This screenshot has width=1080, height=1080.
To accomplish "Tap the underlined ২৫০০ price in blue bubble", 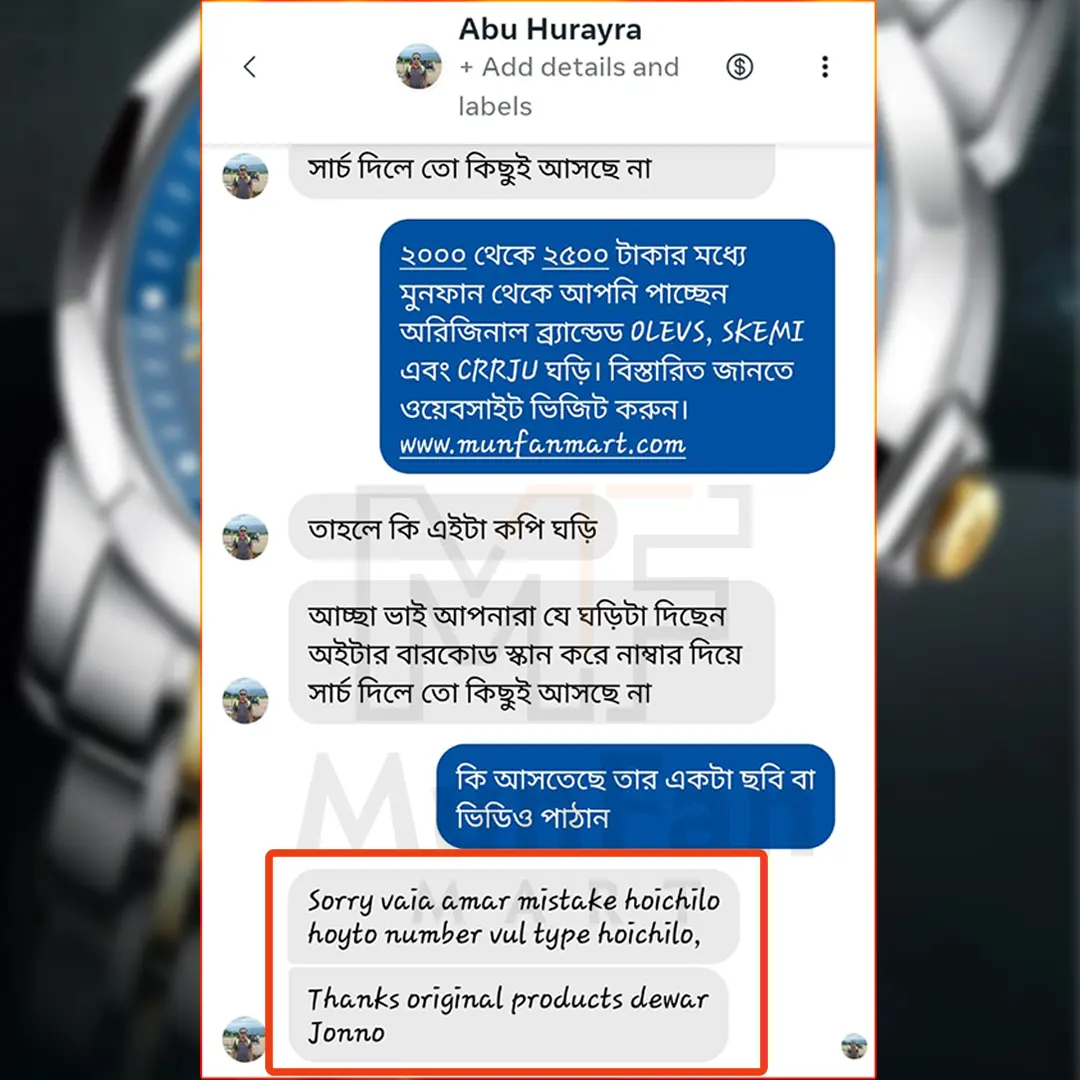I will 575,256.
